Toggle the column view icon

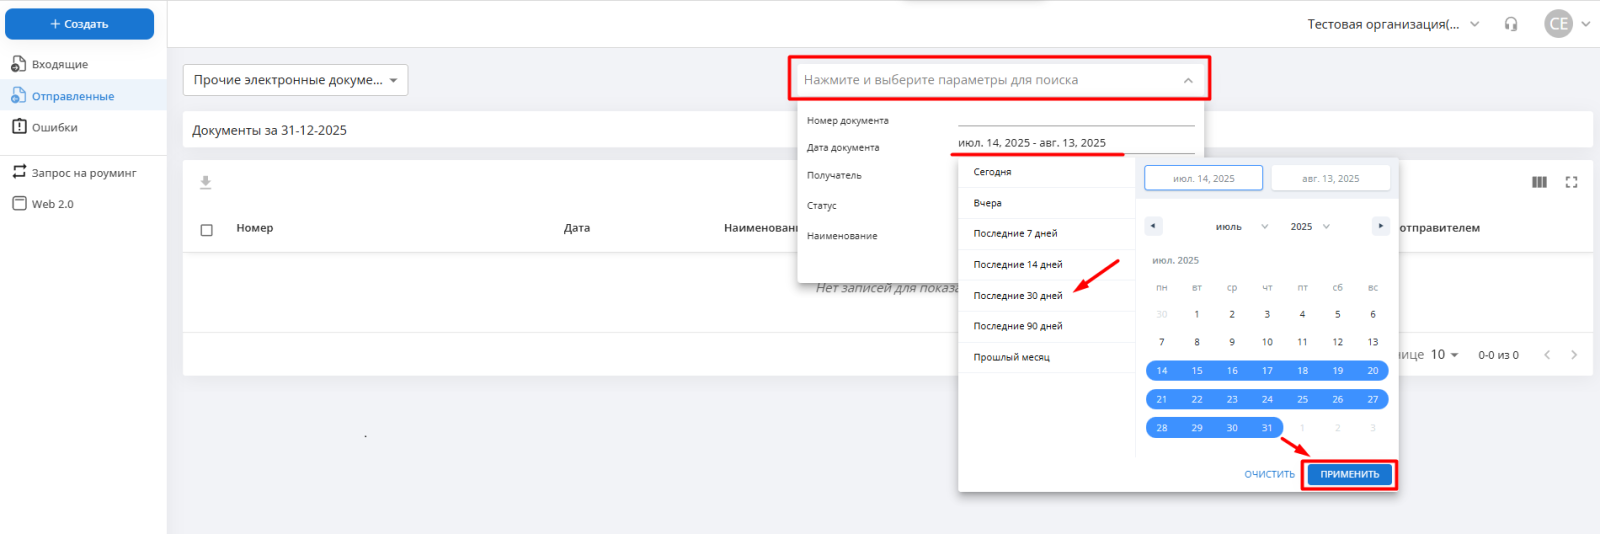[x=1539, y=182]
